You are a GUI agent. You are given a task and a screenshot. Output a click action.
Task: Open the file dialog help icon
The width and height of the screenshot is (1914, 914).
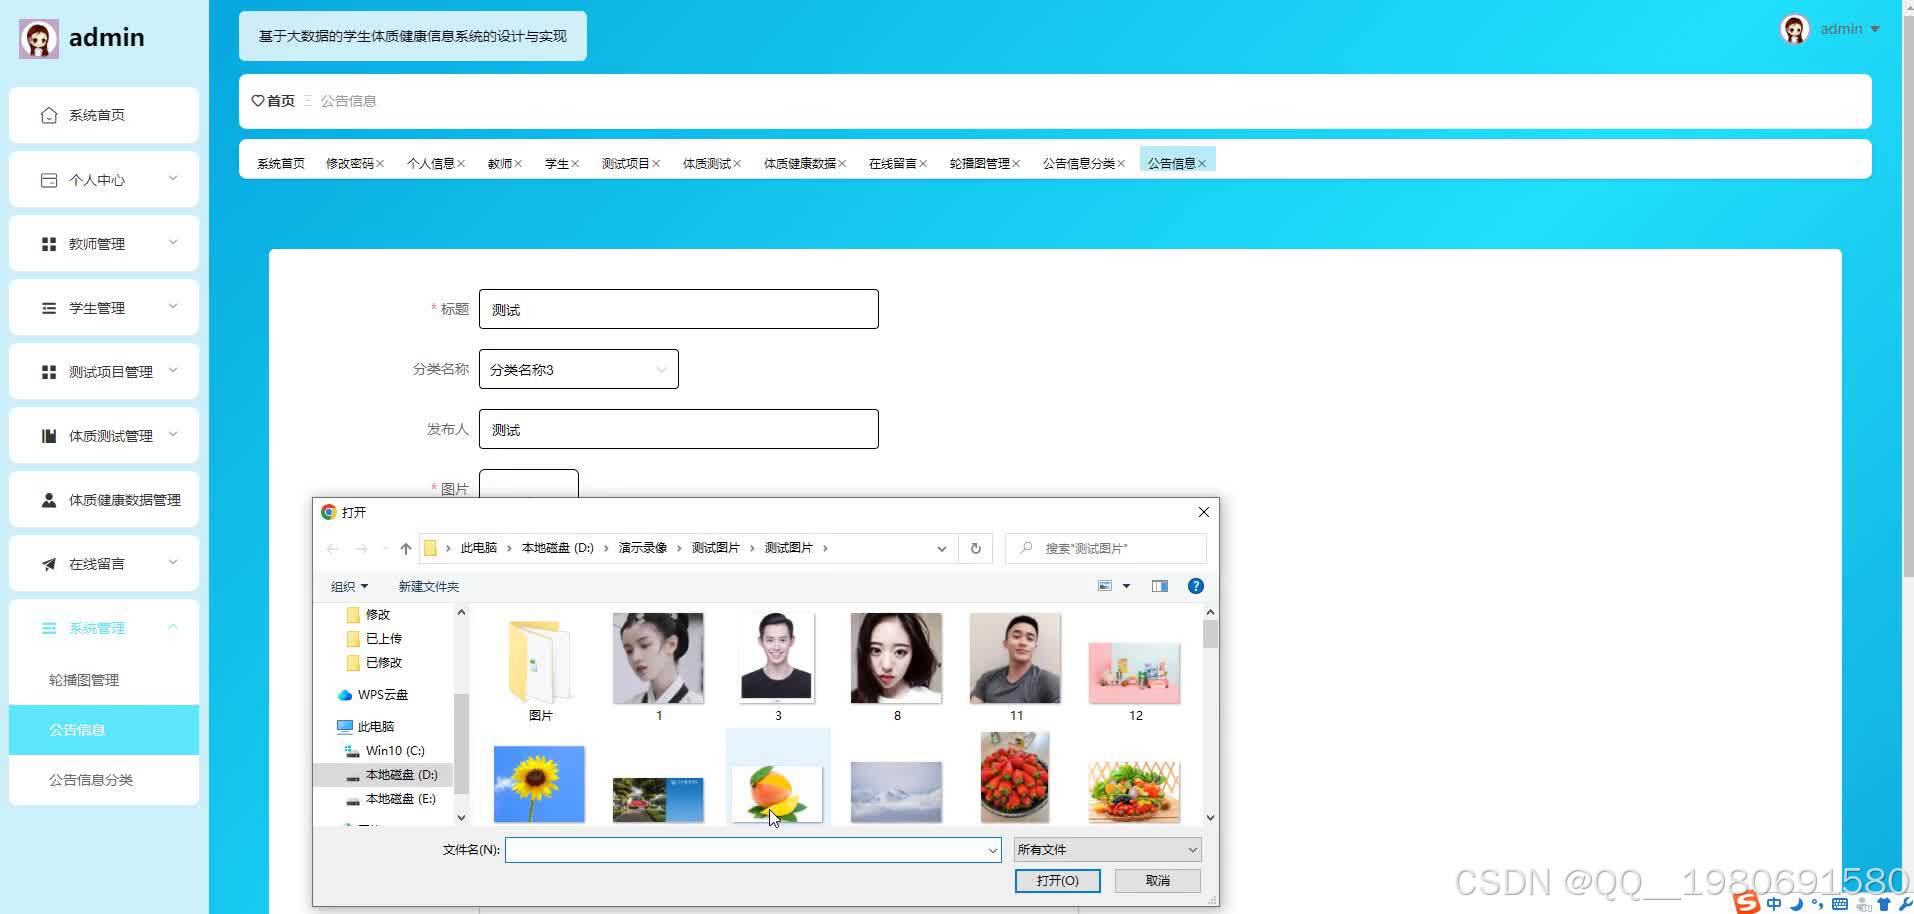(1195, 586)
